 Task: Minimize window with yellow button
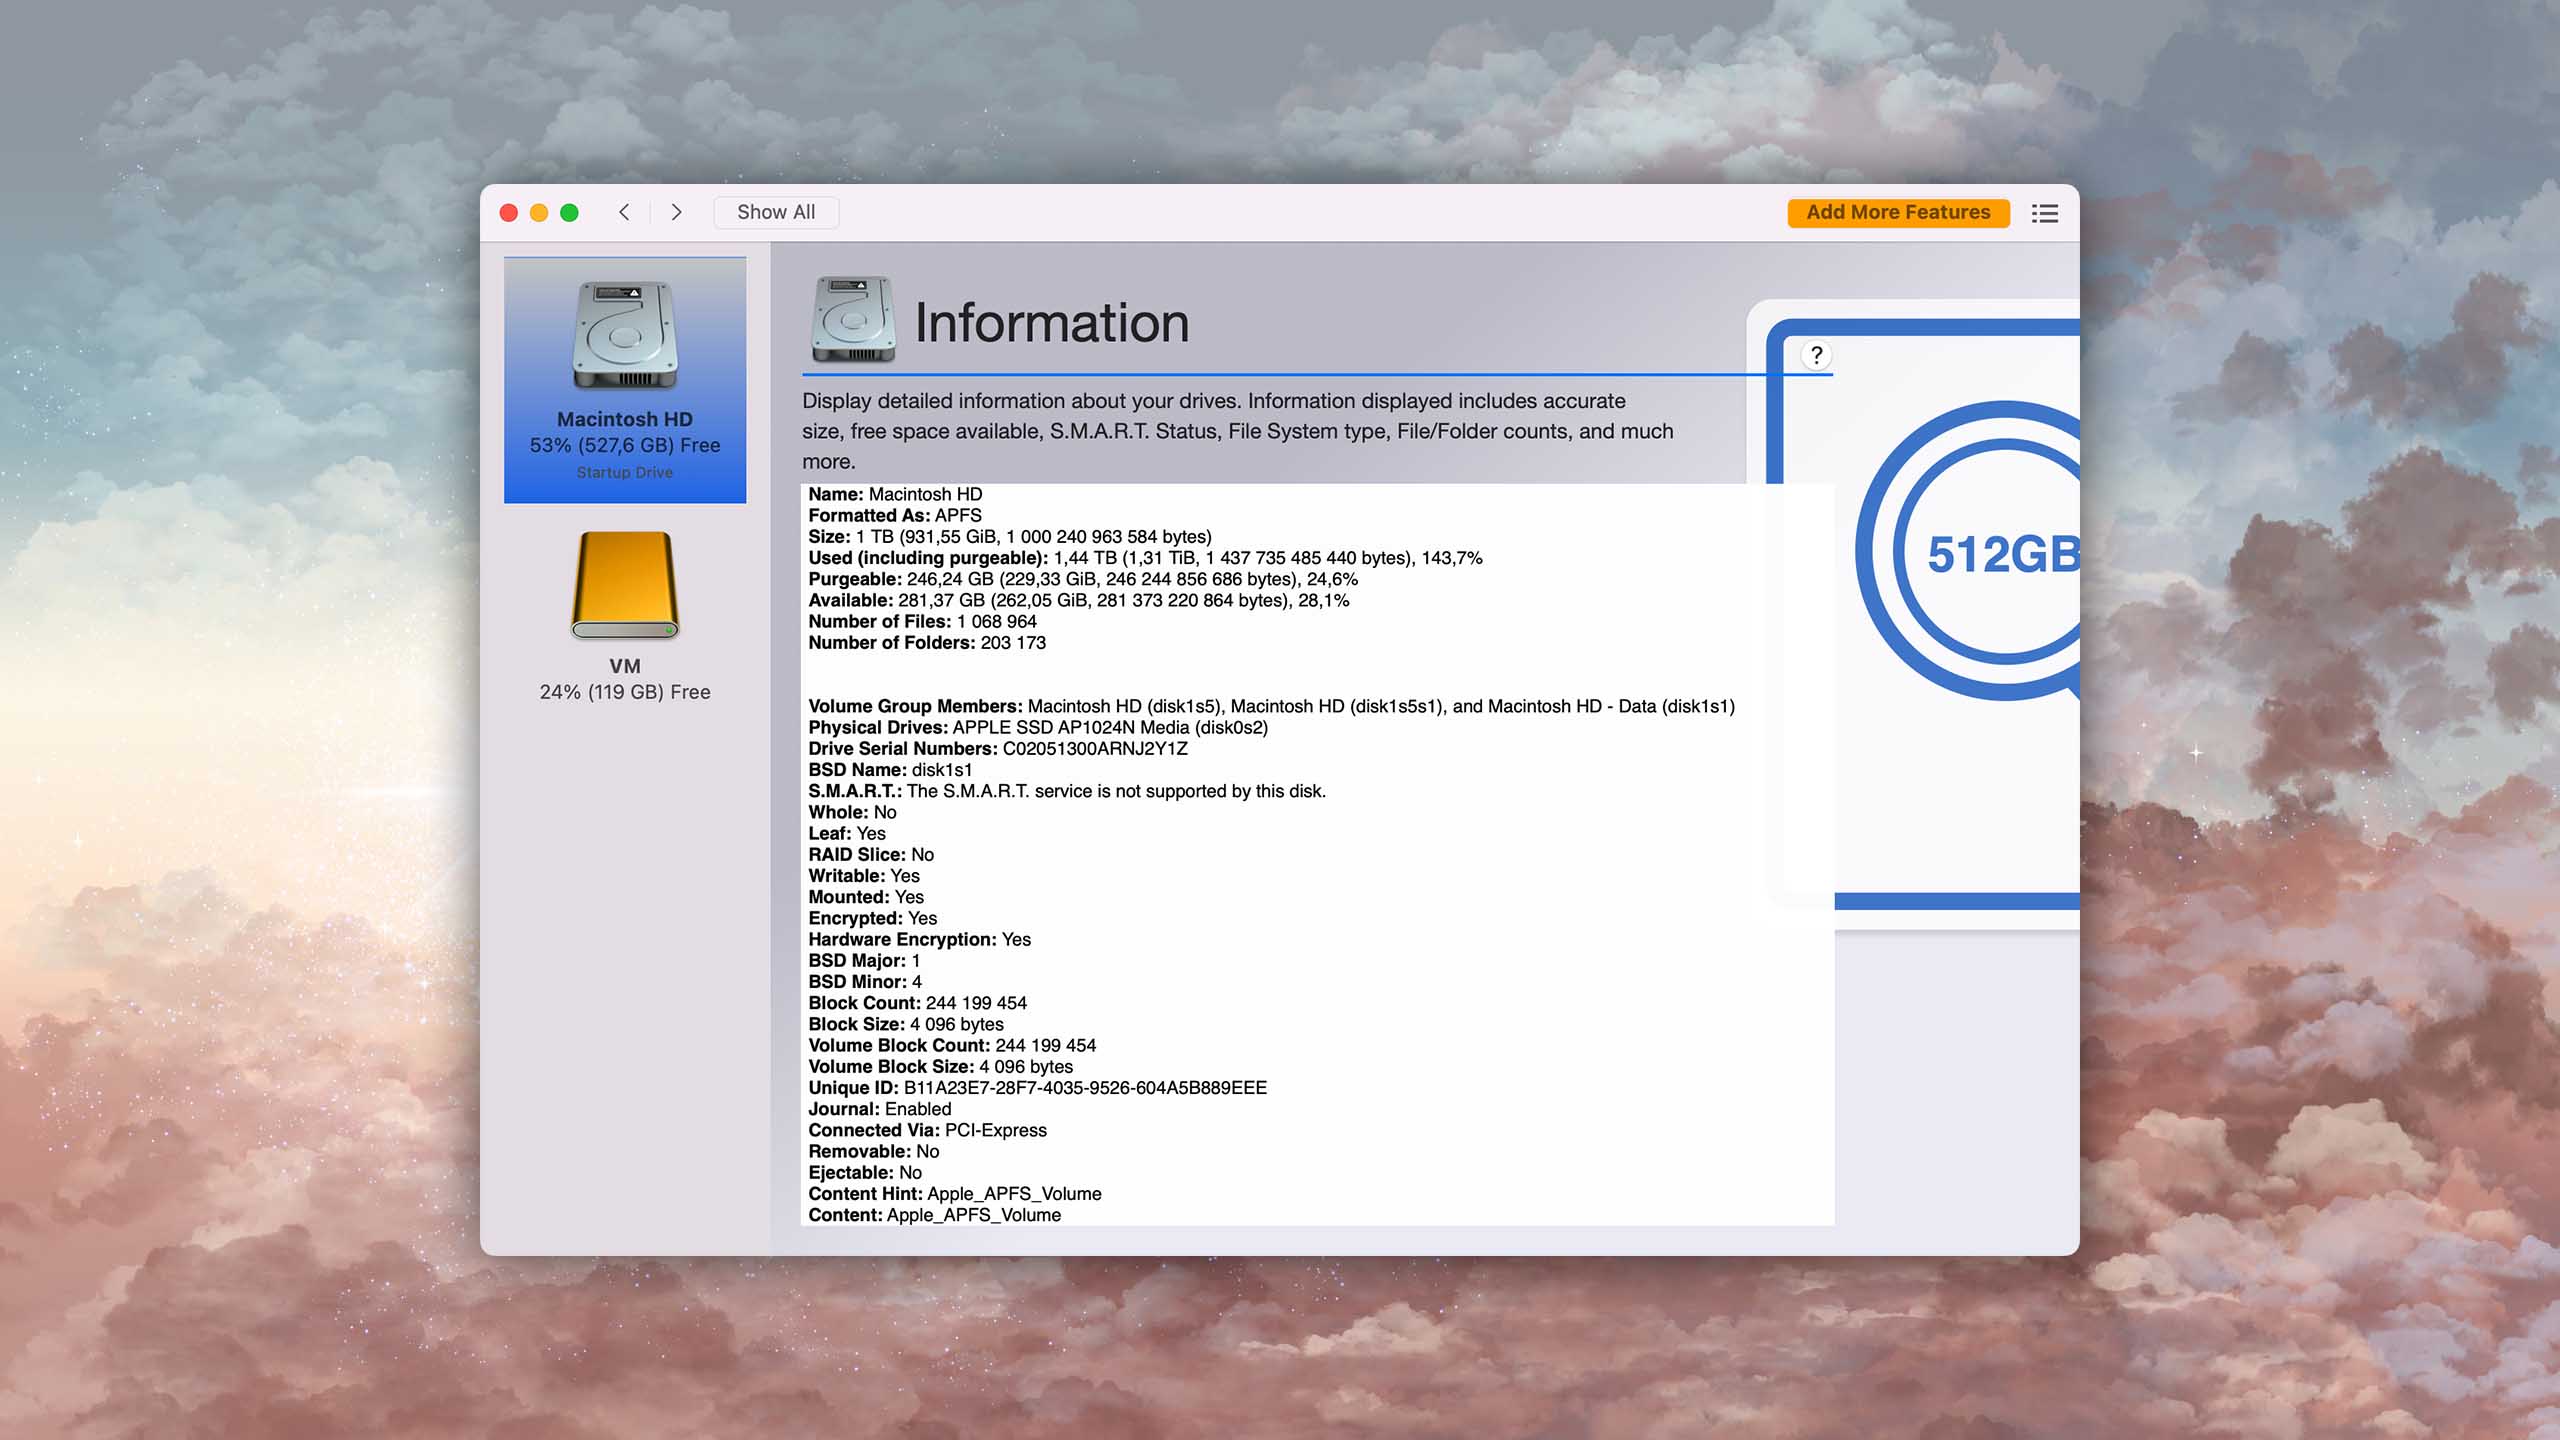539,212
